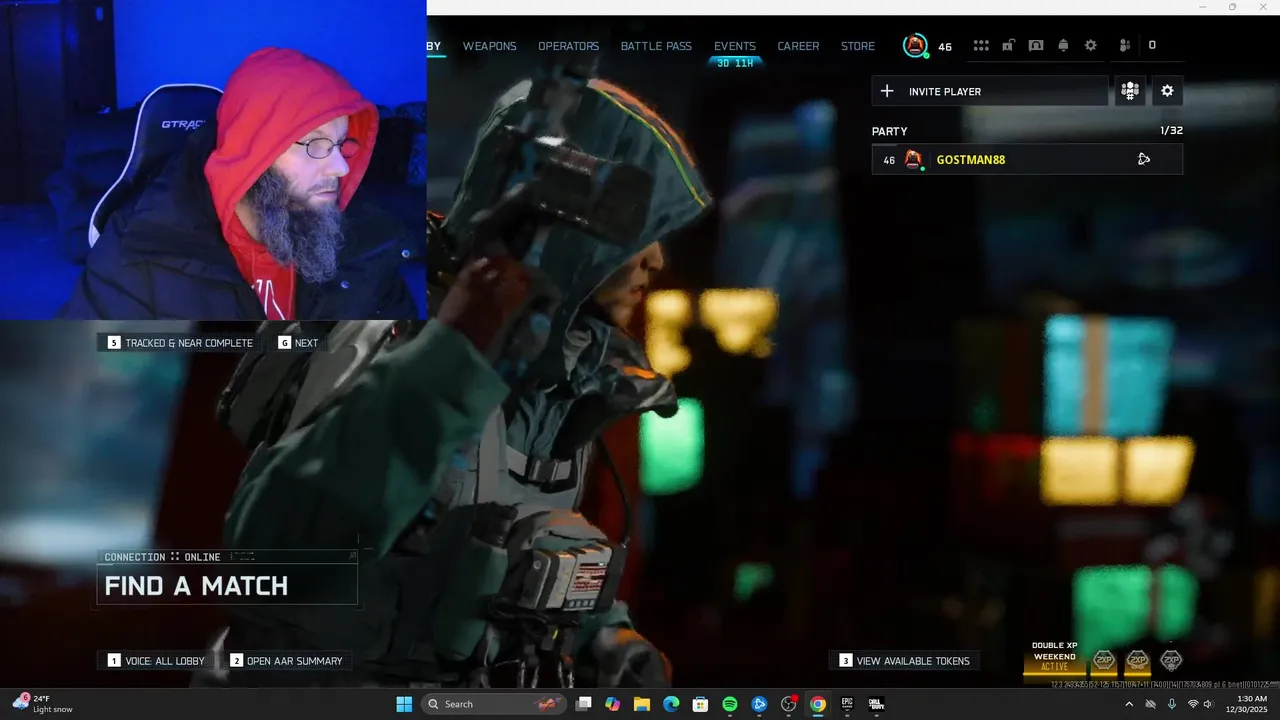Click View Available Tokens
Screen dimensions: 1280x720
point(904,661)
